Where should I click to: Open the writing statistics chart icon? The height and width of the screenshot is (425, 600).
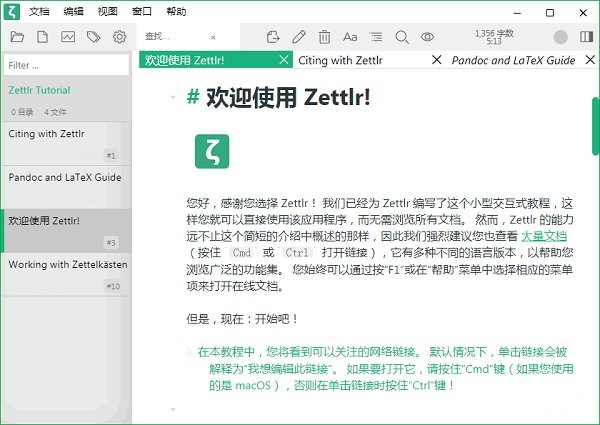coord(68,37)
